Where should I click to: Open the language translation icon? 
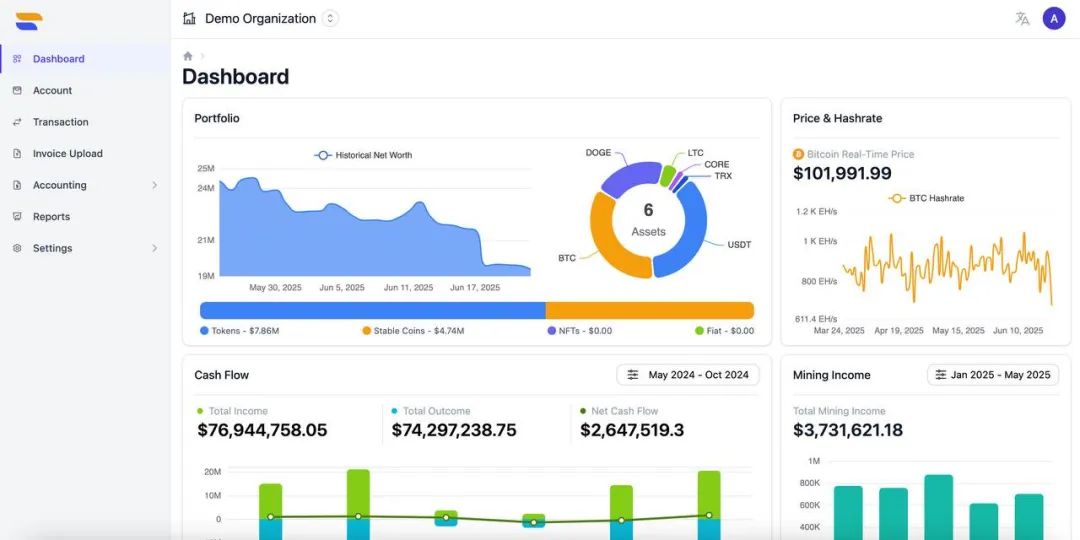(1022, 18)
